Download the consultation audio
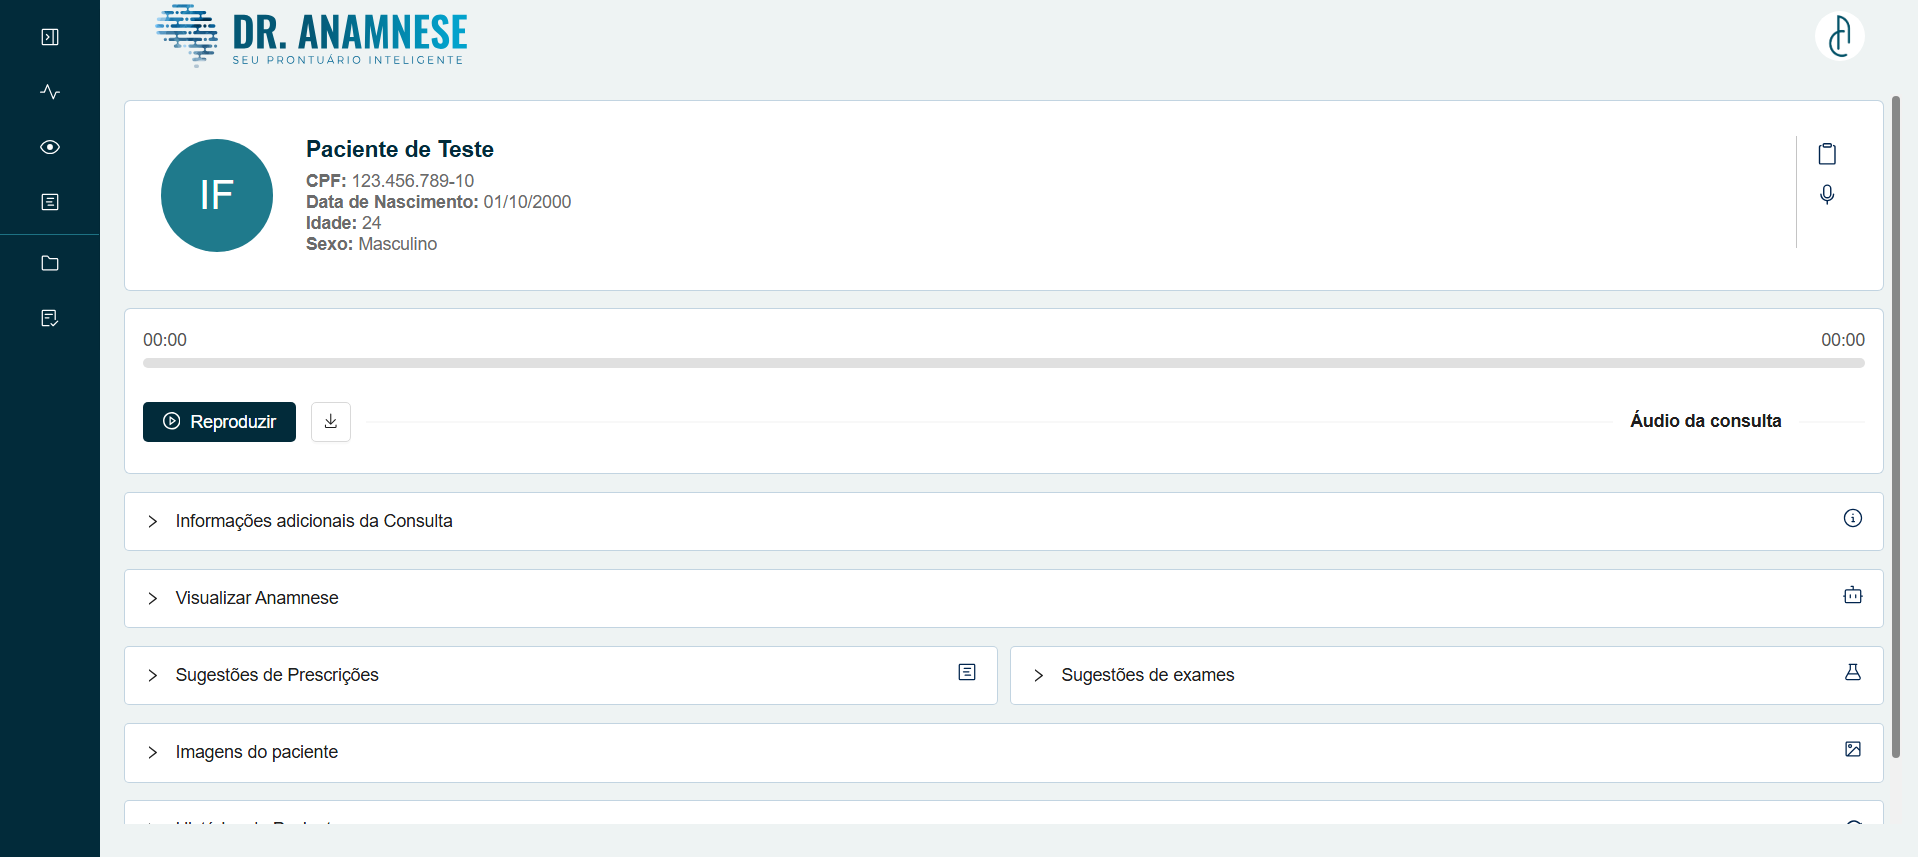 pyautogui.click(x=331, y=422)
